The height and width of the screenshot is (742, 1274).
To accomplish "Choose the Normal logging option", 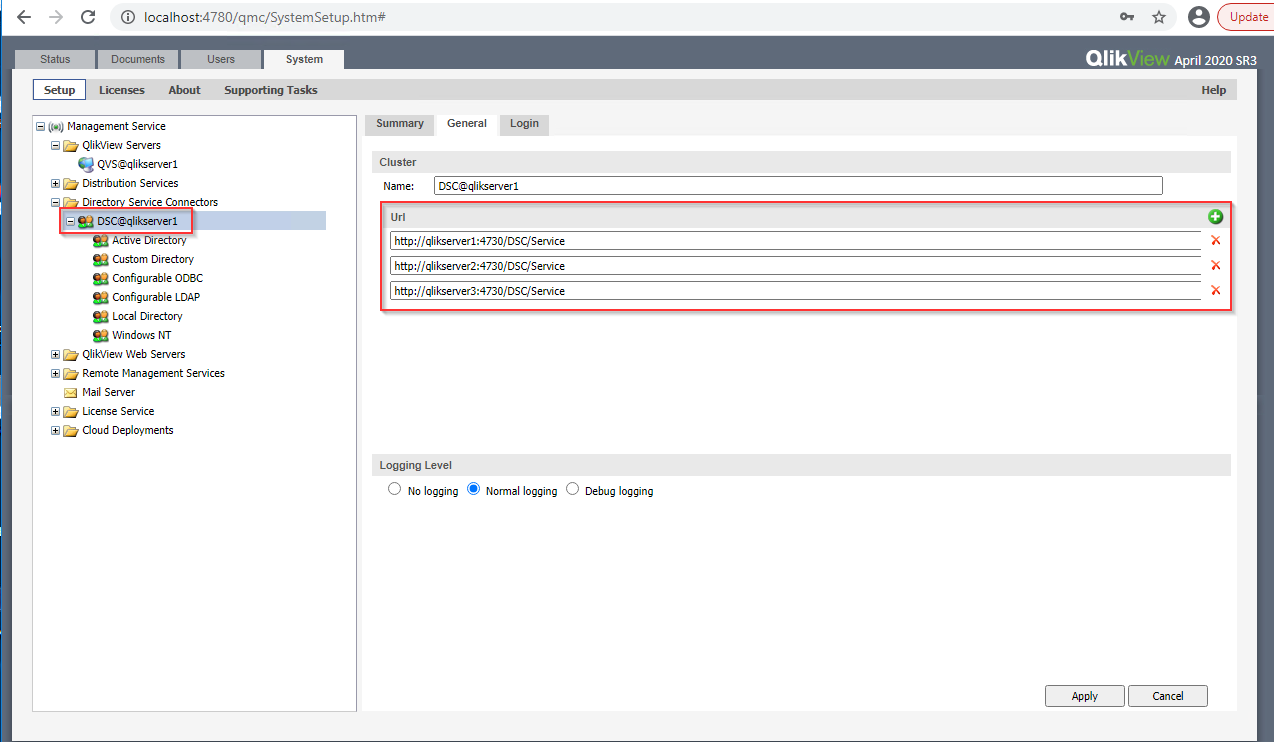I will tap(474, 490).
